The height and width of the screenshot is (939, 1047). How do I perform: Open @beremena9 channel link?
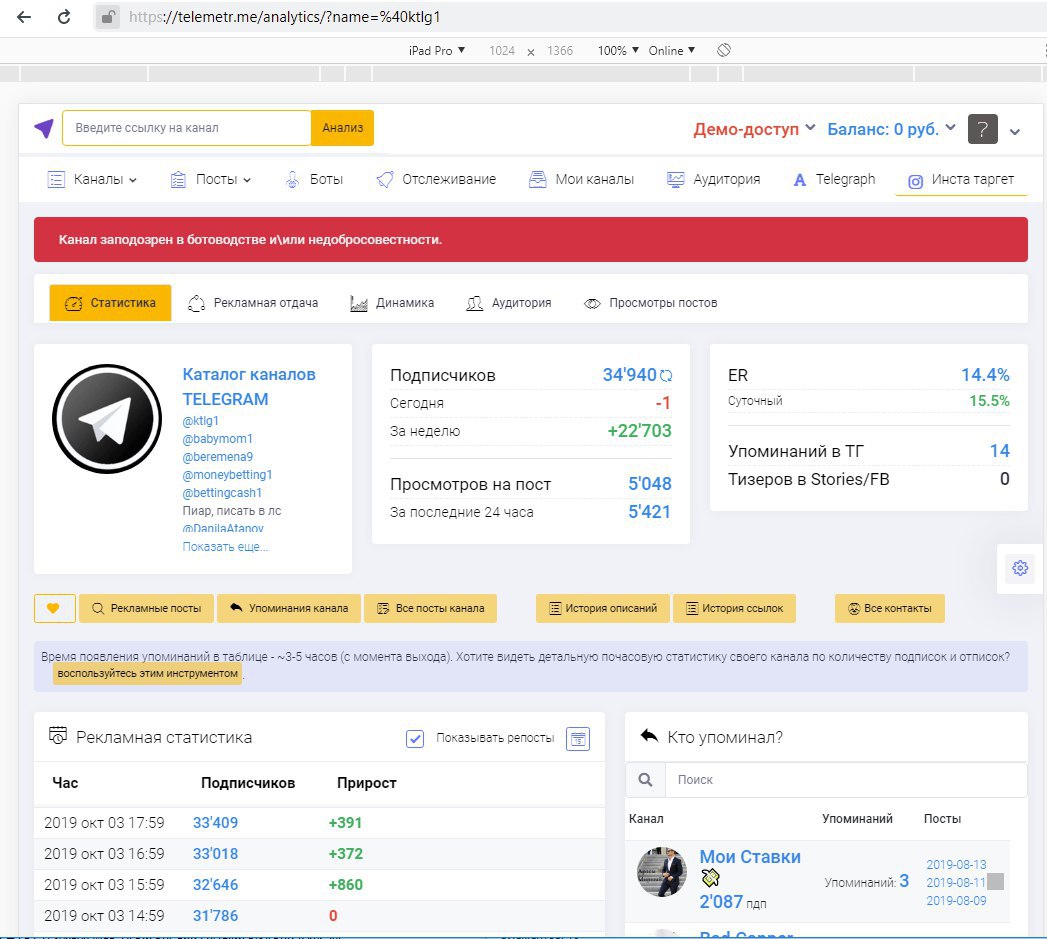pos(218,457)
